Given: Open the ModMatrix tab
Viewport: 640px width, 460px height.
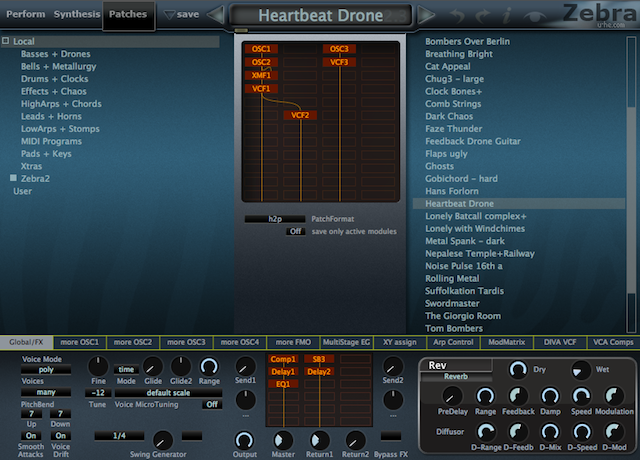Looking at the screenshot, I should pos(507,342).
